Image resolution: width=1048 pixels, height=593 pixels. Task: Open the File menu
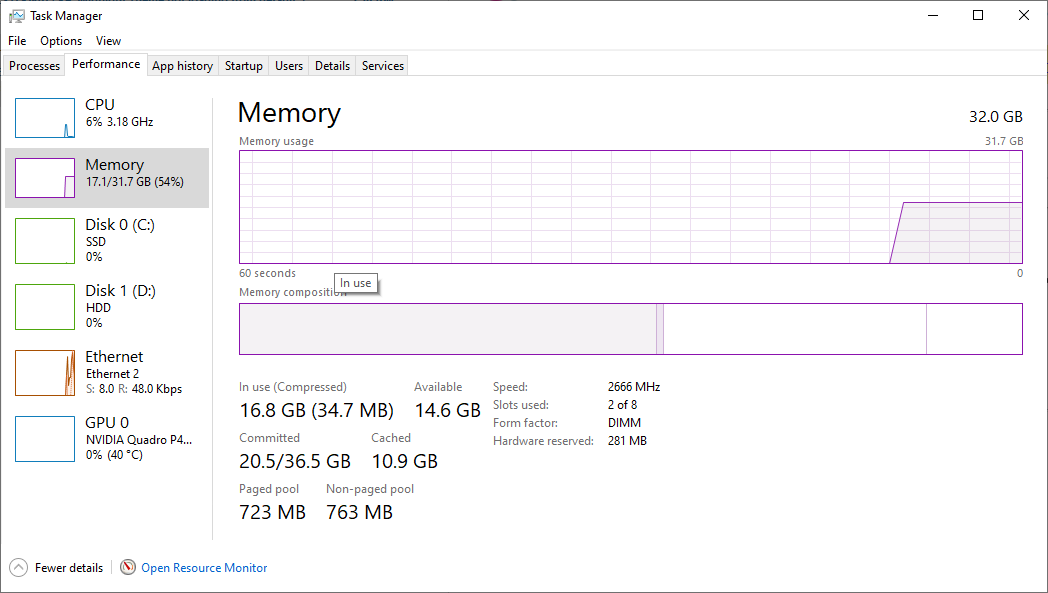[x=16, y=41]
